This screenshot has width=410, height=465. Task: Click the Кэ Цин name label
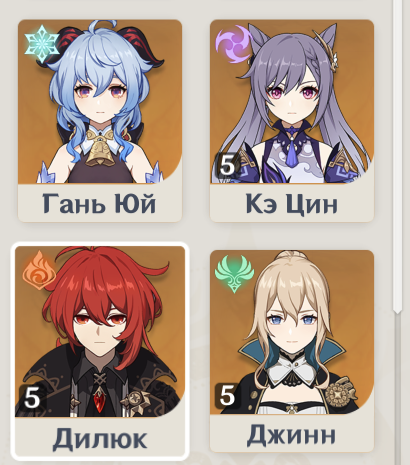click(292, 203)
